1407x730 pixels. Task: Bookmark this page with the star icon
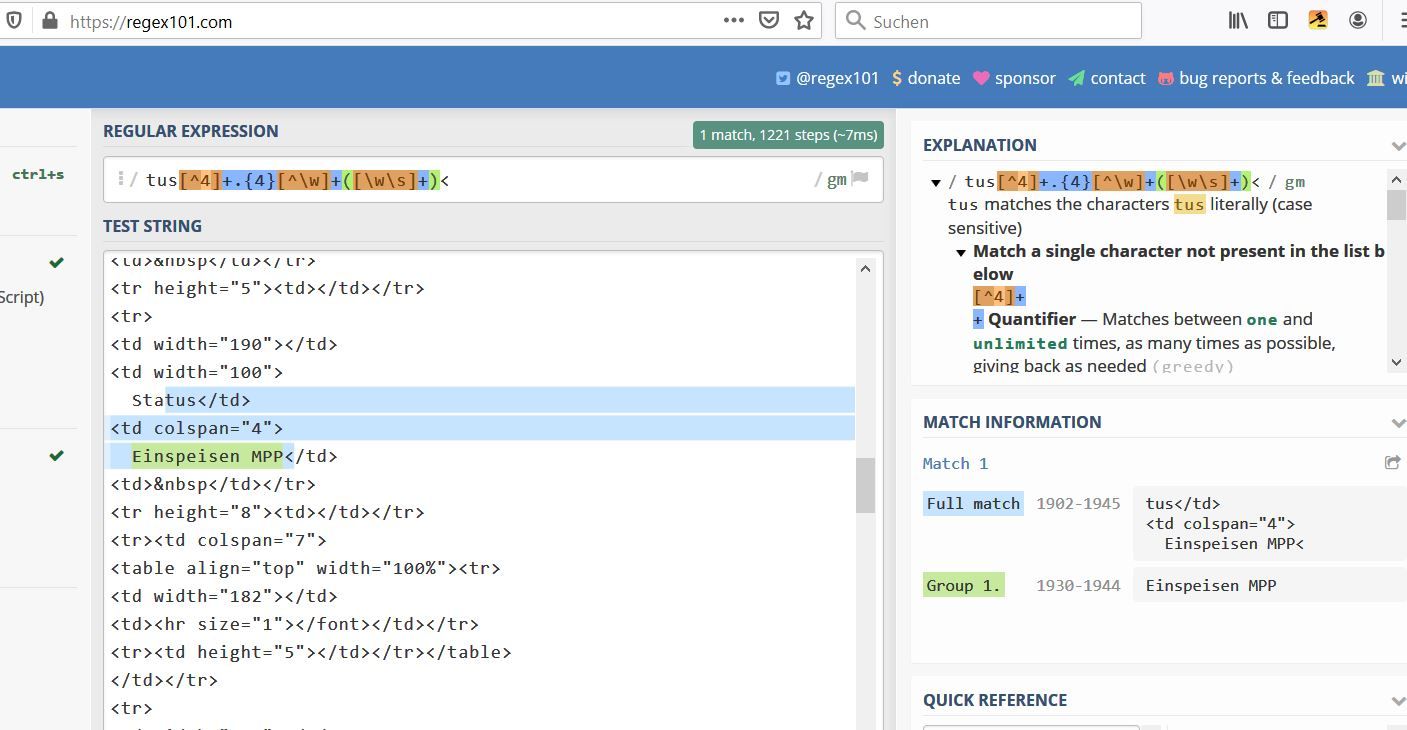click(x=804, y=21)
